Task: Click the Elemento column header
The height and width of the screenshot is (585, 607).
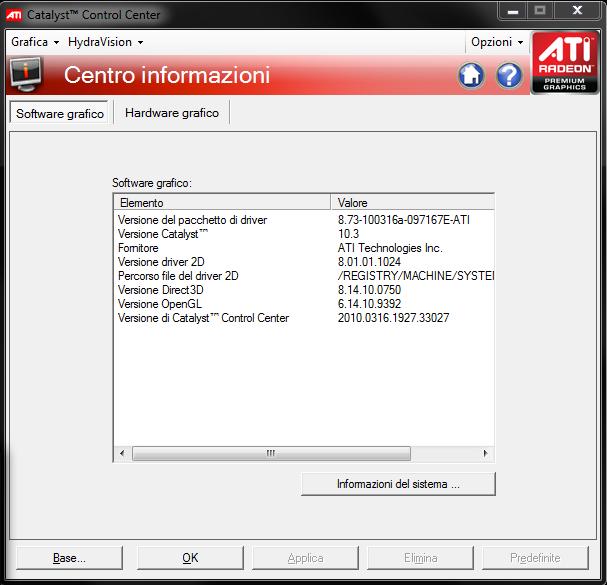Action: 222,202
